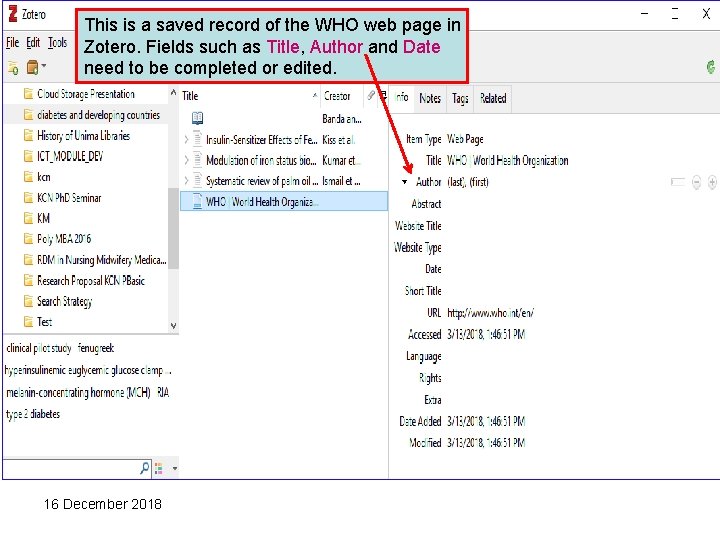The height and width of the screenshot is (540, 720).
Task: Add another author with plus button
Action: pyautogui.click(x=712, y=182)
